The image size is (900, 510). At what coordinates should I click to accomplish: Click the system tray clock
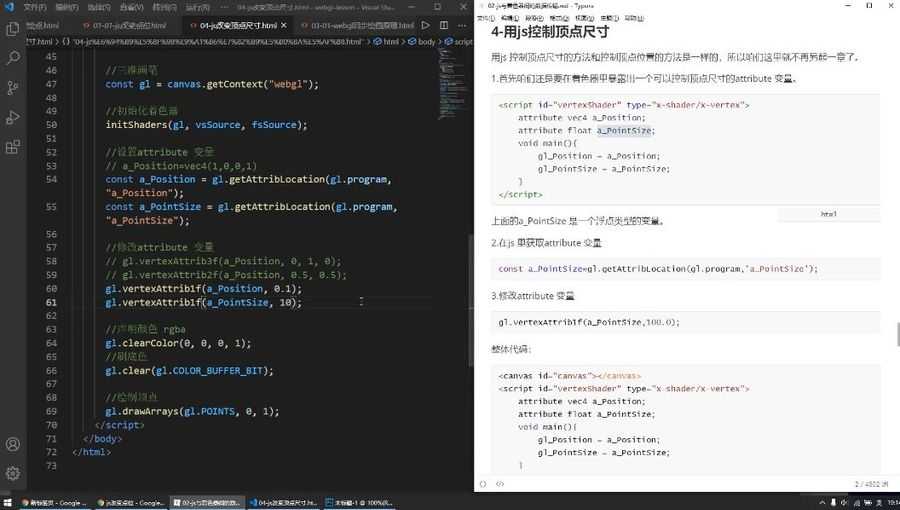[x=893, y=503]
